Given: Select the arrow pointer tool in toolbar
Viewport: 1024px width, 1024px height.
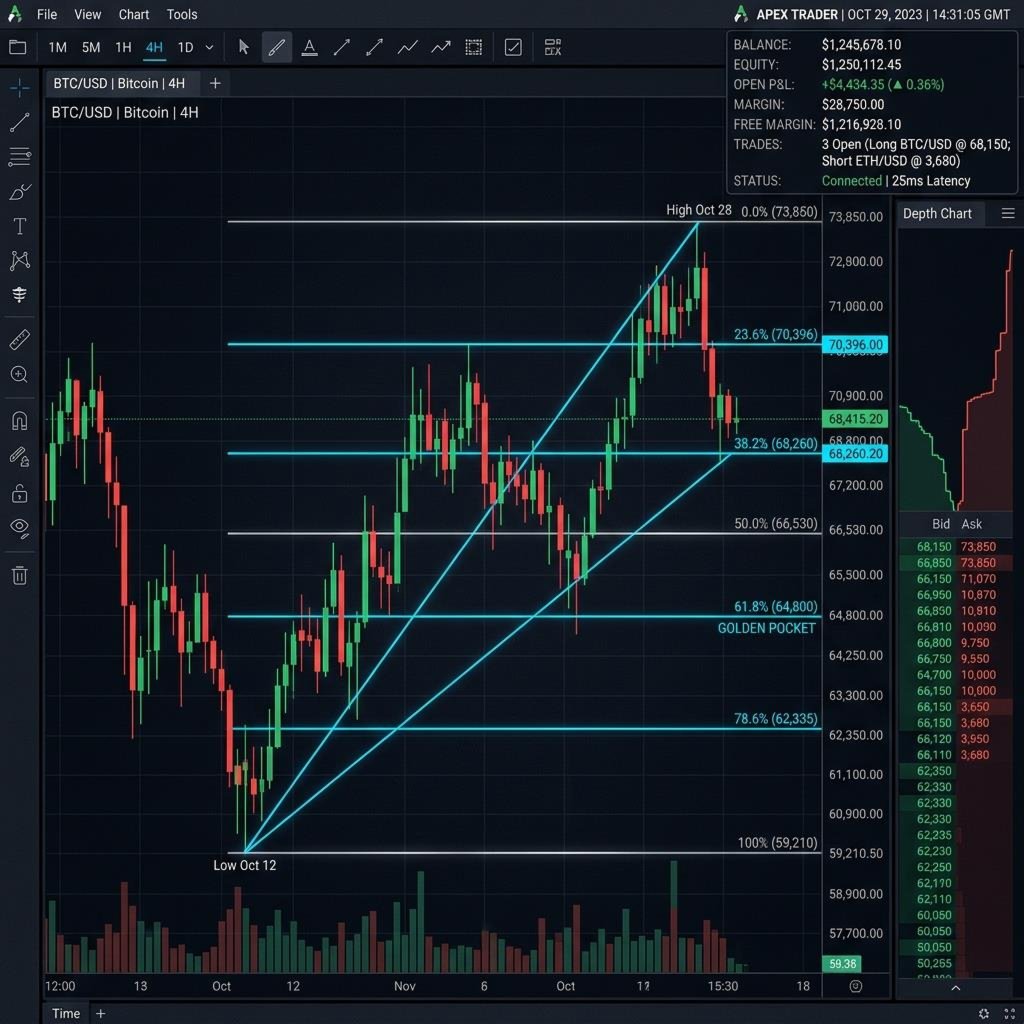Looking at the screenshot, I should (x=244, y=47).
